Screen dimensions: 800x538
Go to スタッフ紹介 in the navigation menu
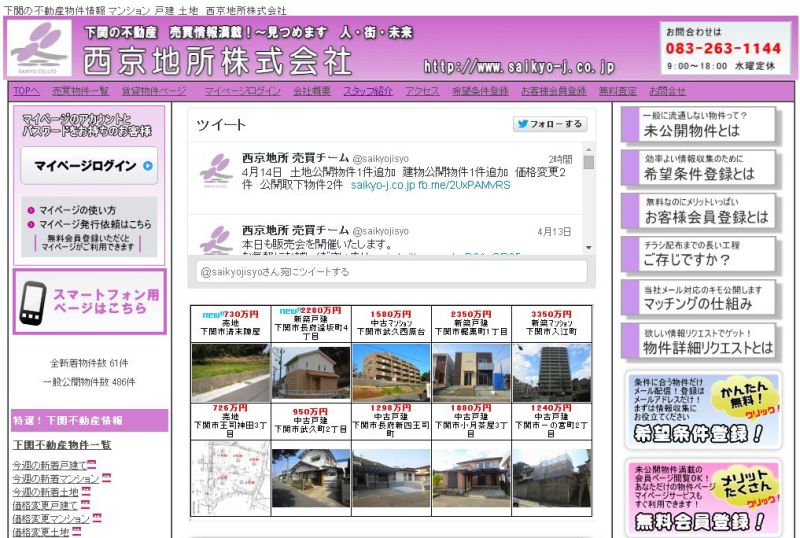click(x=368, y=91)
